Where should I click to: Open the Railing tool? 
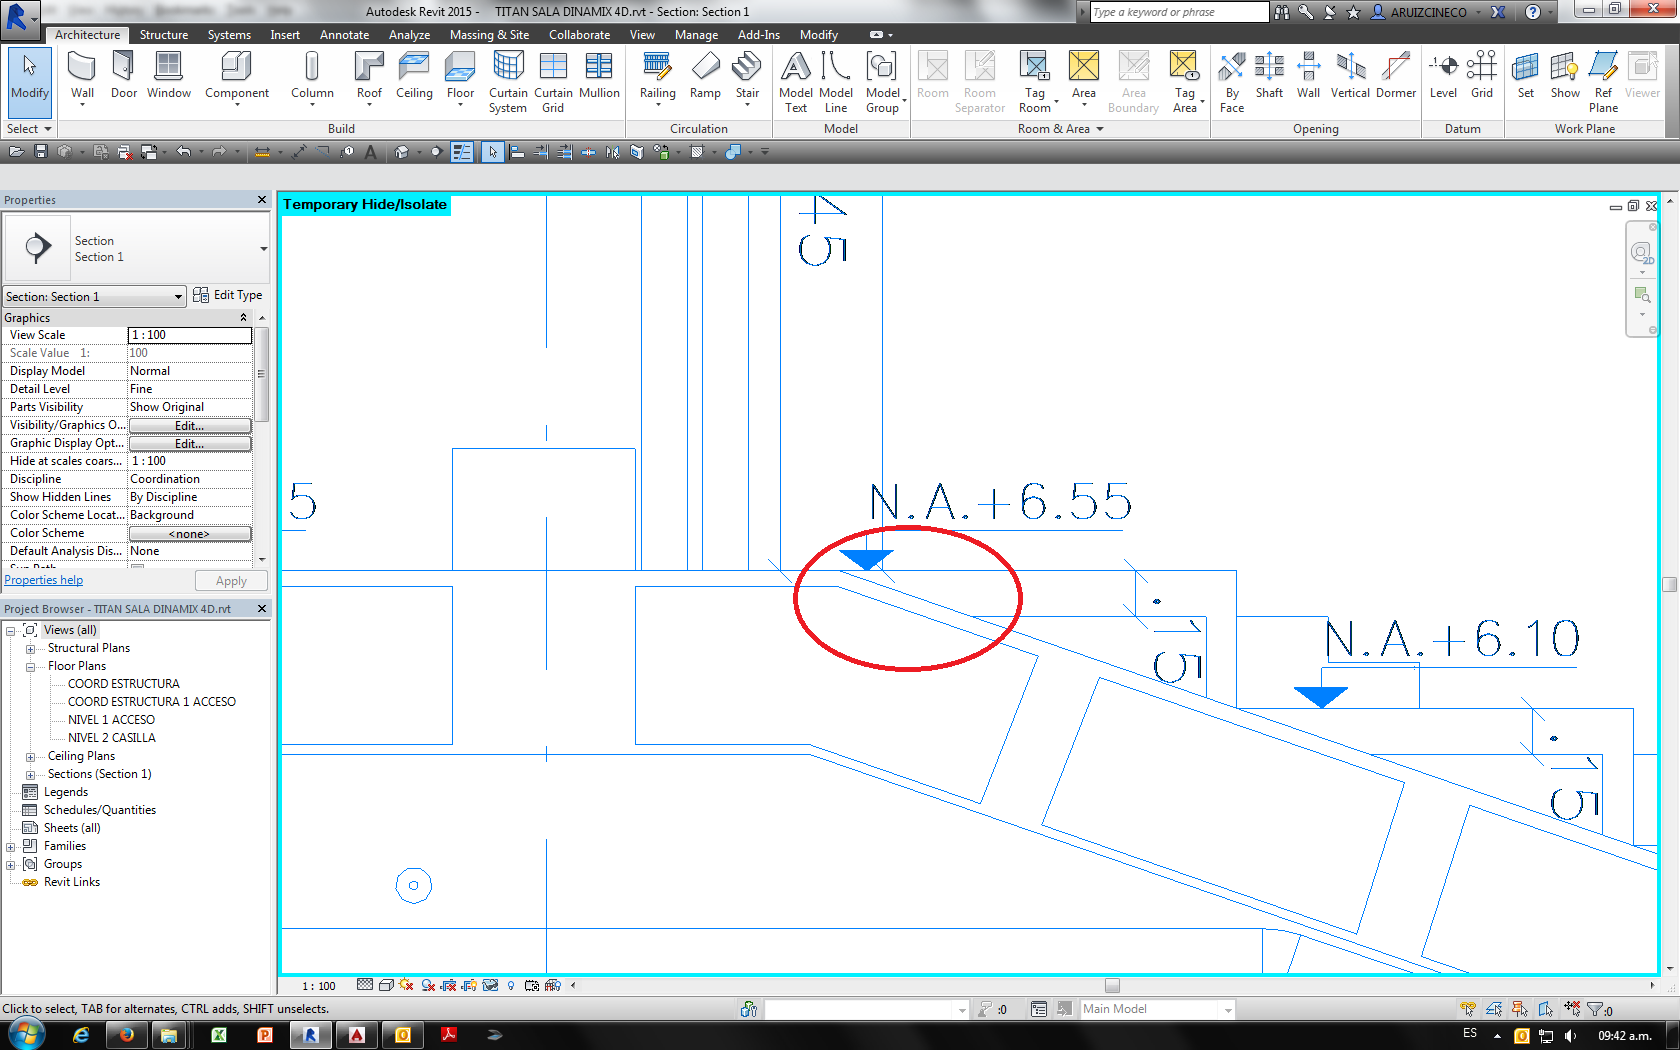tap(657, 75)
